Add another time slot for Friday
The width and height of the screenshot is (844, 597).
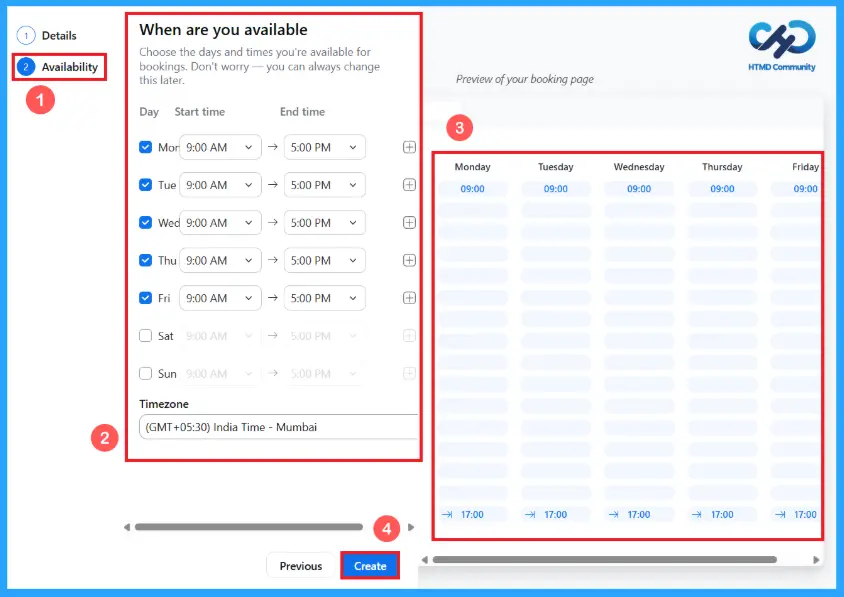click(409, 298)
